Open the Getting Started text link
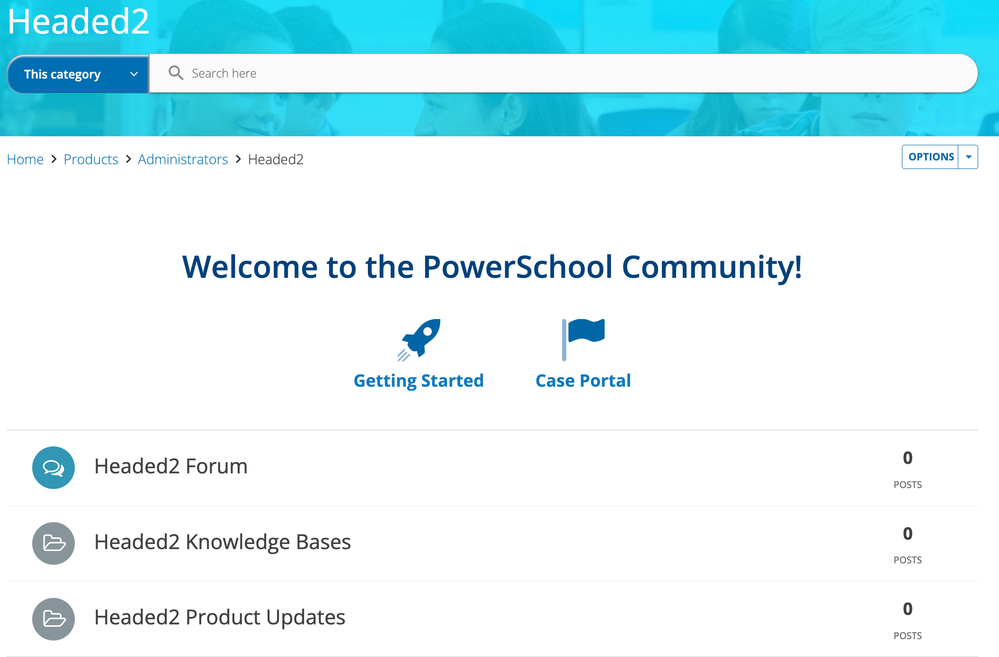This screenshot has height=657, width=999. [x=419, y=381]
